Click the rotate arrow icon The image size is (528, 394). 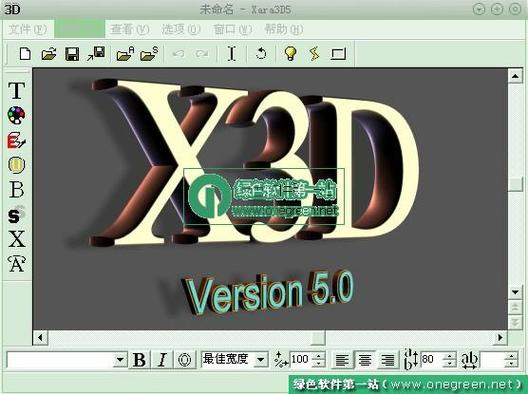pos(261,54)
